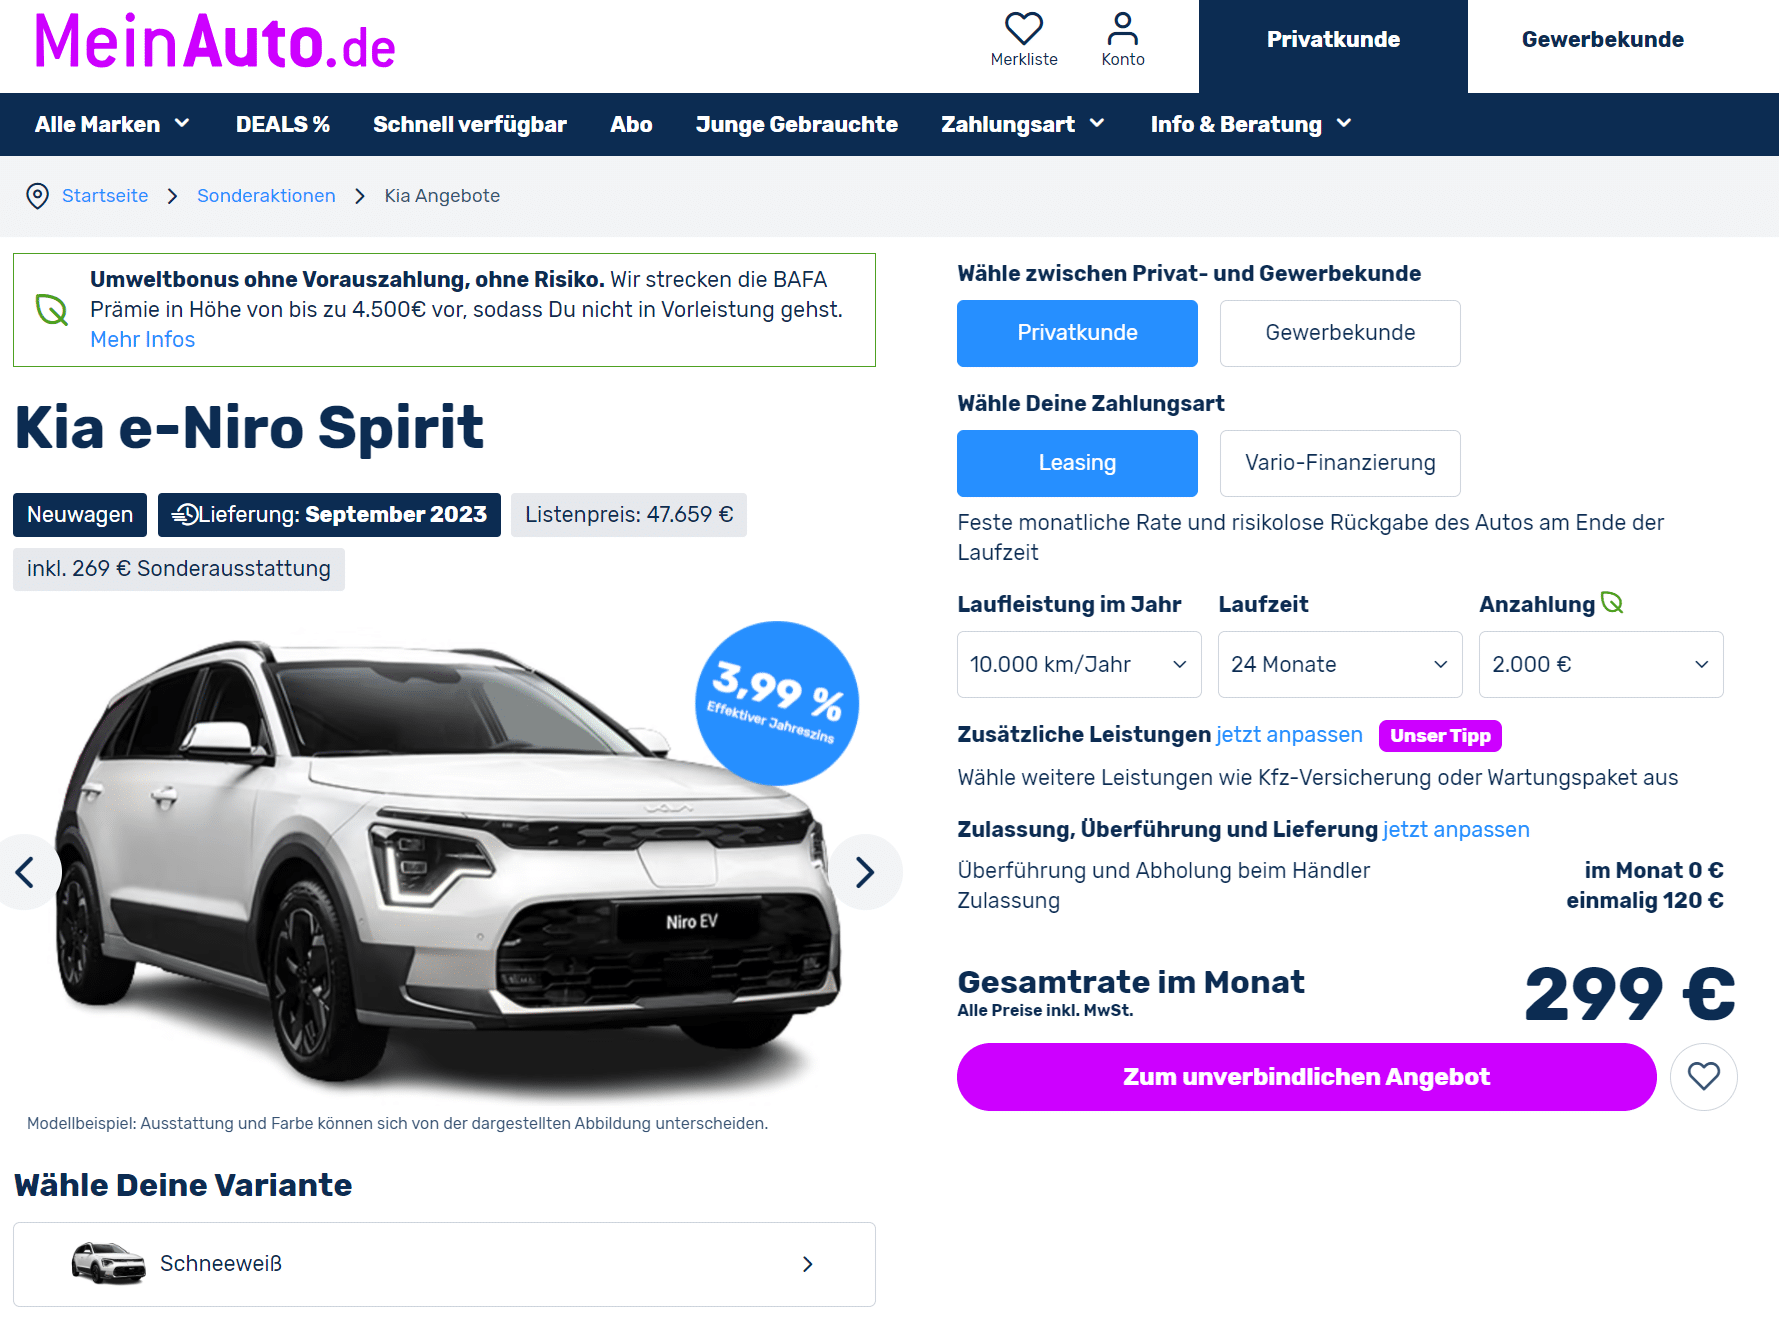Show next car image arrow
This screenshot has height=1327, width=1779.
click(865, 872)
